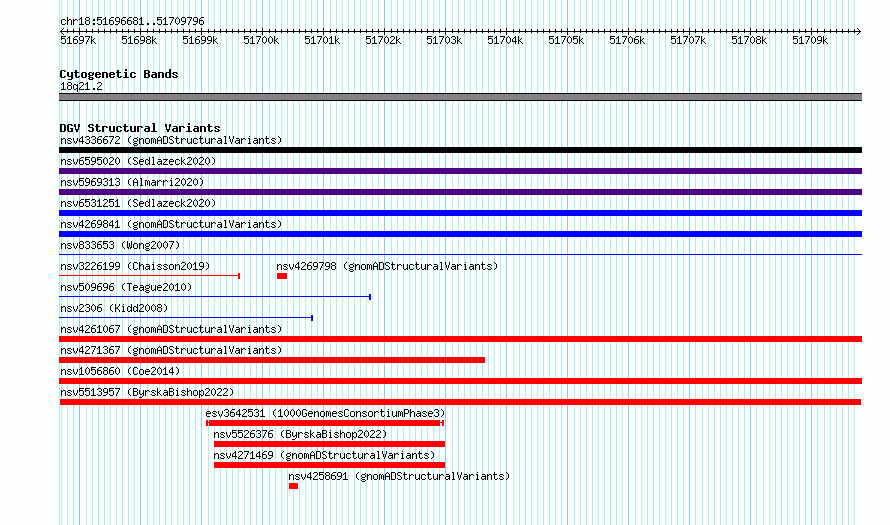Click the 51701k ruler tick label
This screenshot has height=525, width=890.
click(322, 40)
